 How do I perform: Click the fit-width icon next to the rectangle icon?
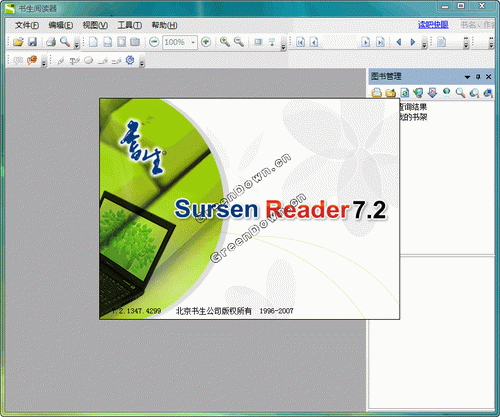coord(272,42)
